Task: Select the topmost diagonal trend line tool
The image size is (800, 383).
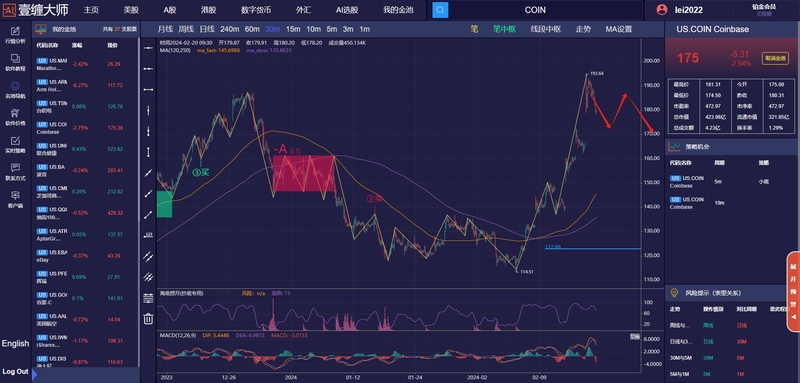Action: tap(148, 173)
